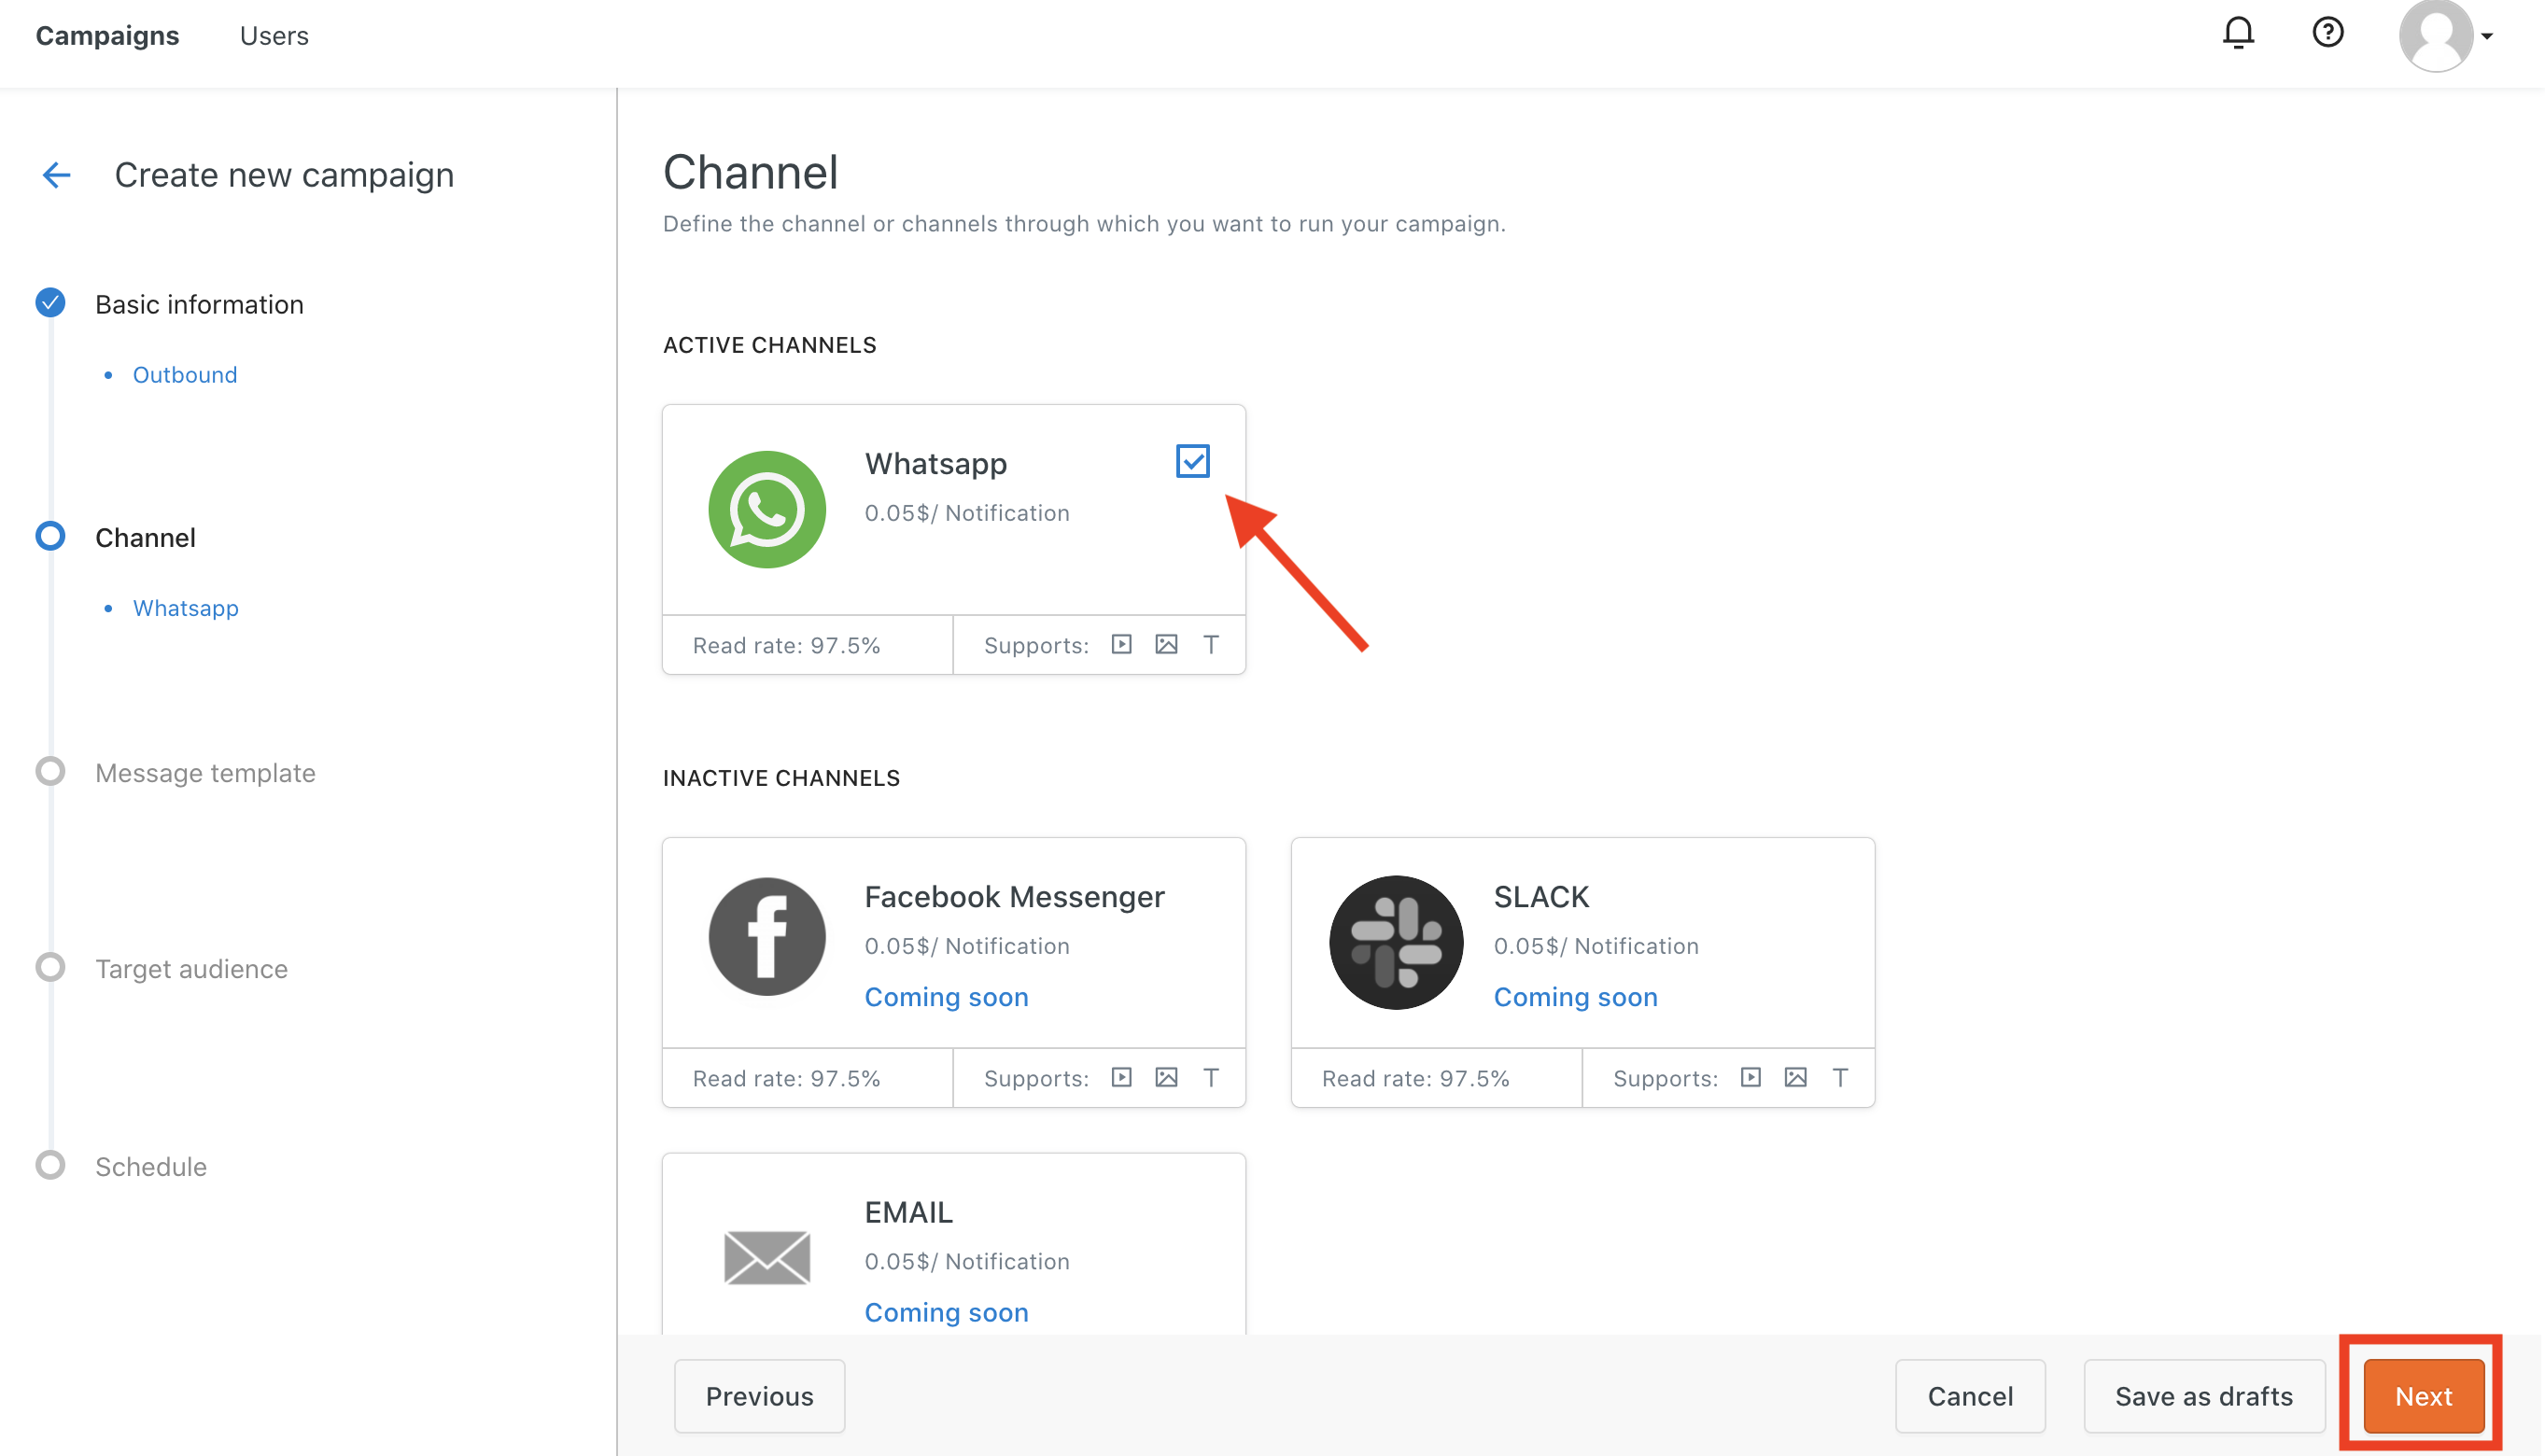Click the SLACK card title
The width and height of the screenshot is (2545, 1456).
1541,897
